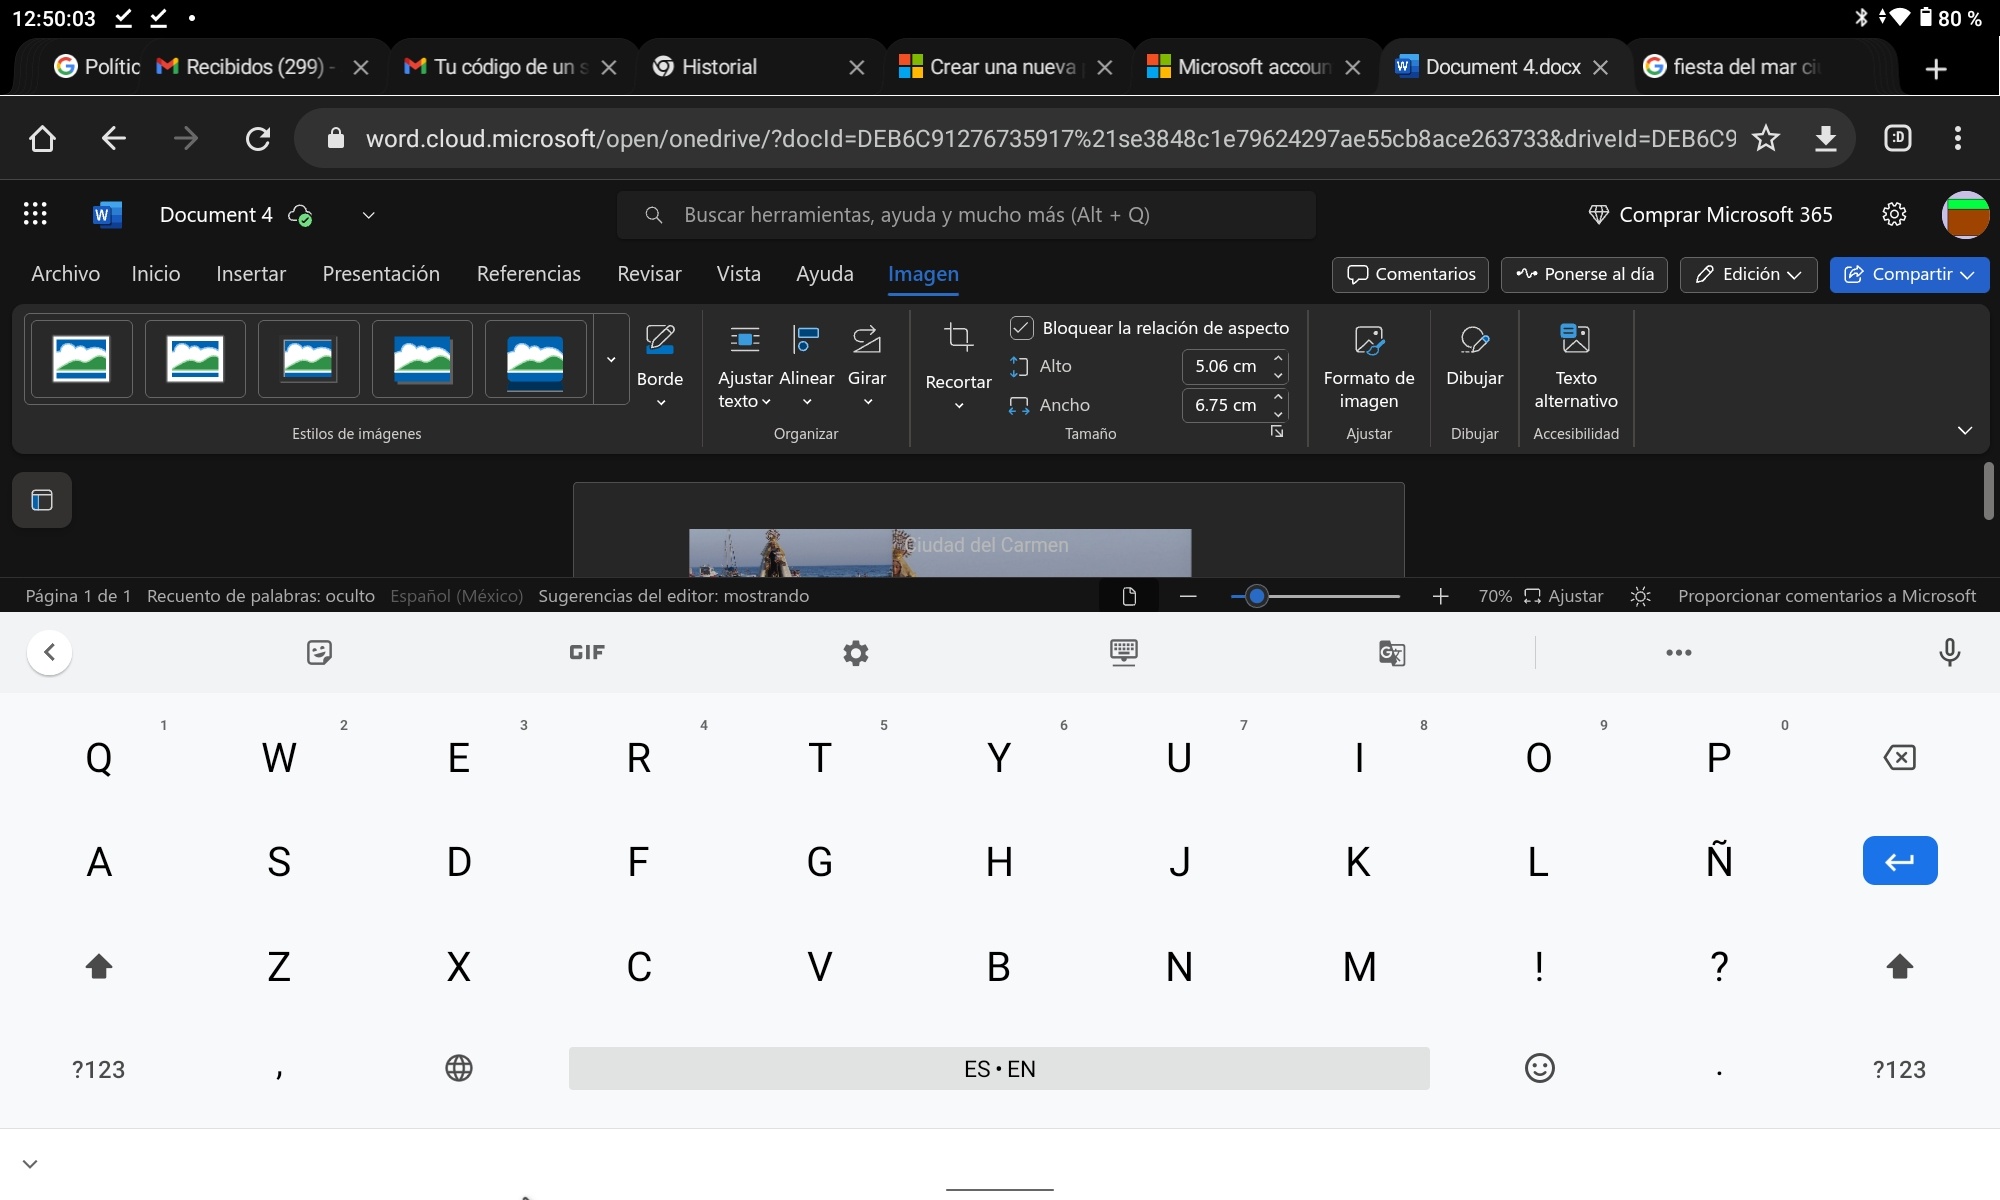Open the Word app launcher grid
Screen dimensions: 2000x1200
pos(35,214)
